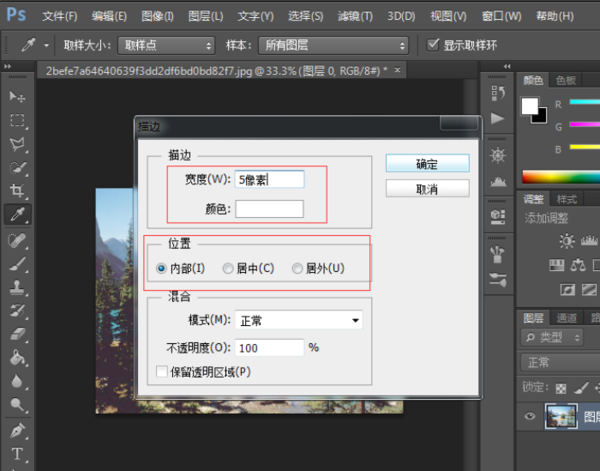Toggle 显示取样环 checkbox
This screenshot has height=471, width=600.
click(x=433, y=45)
